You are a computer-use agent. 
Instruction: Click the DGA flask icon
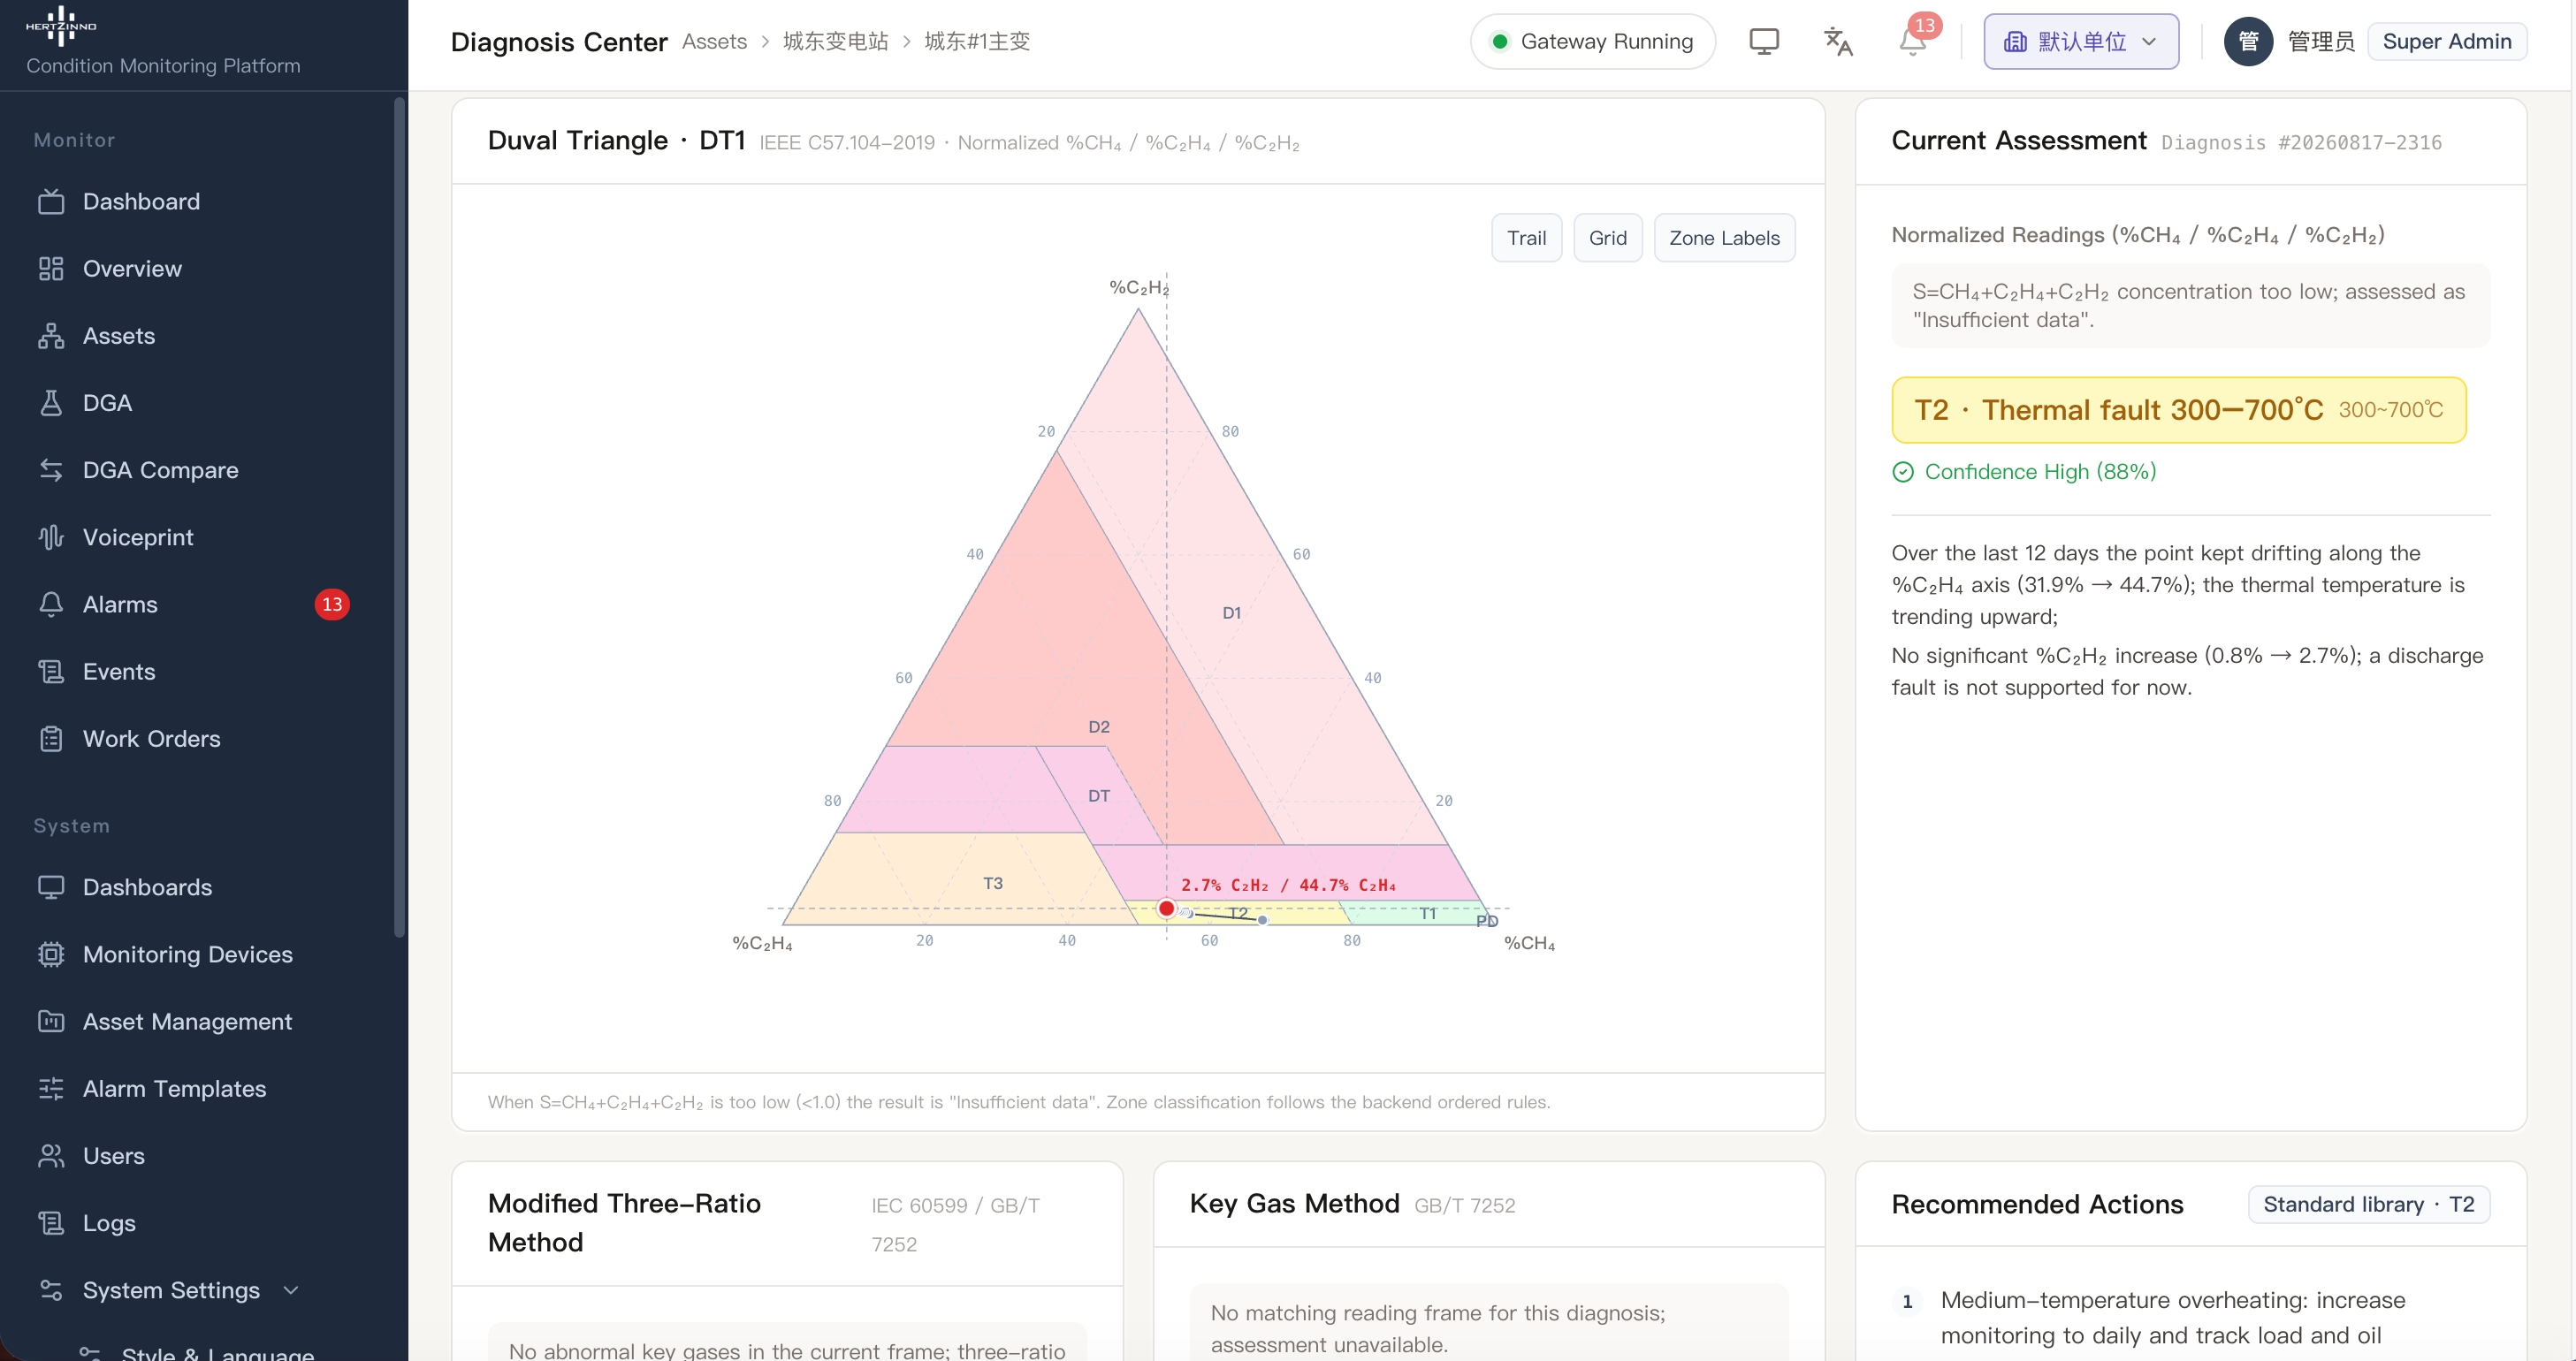(x=51, y=403)
